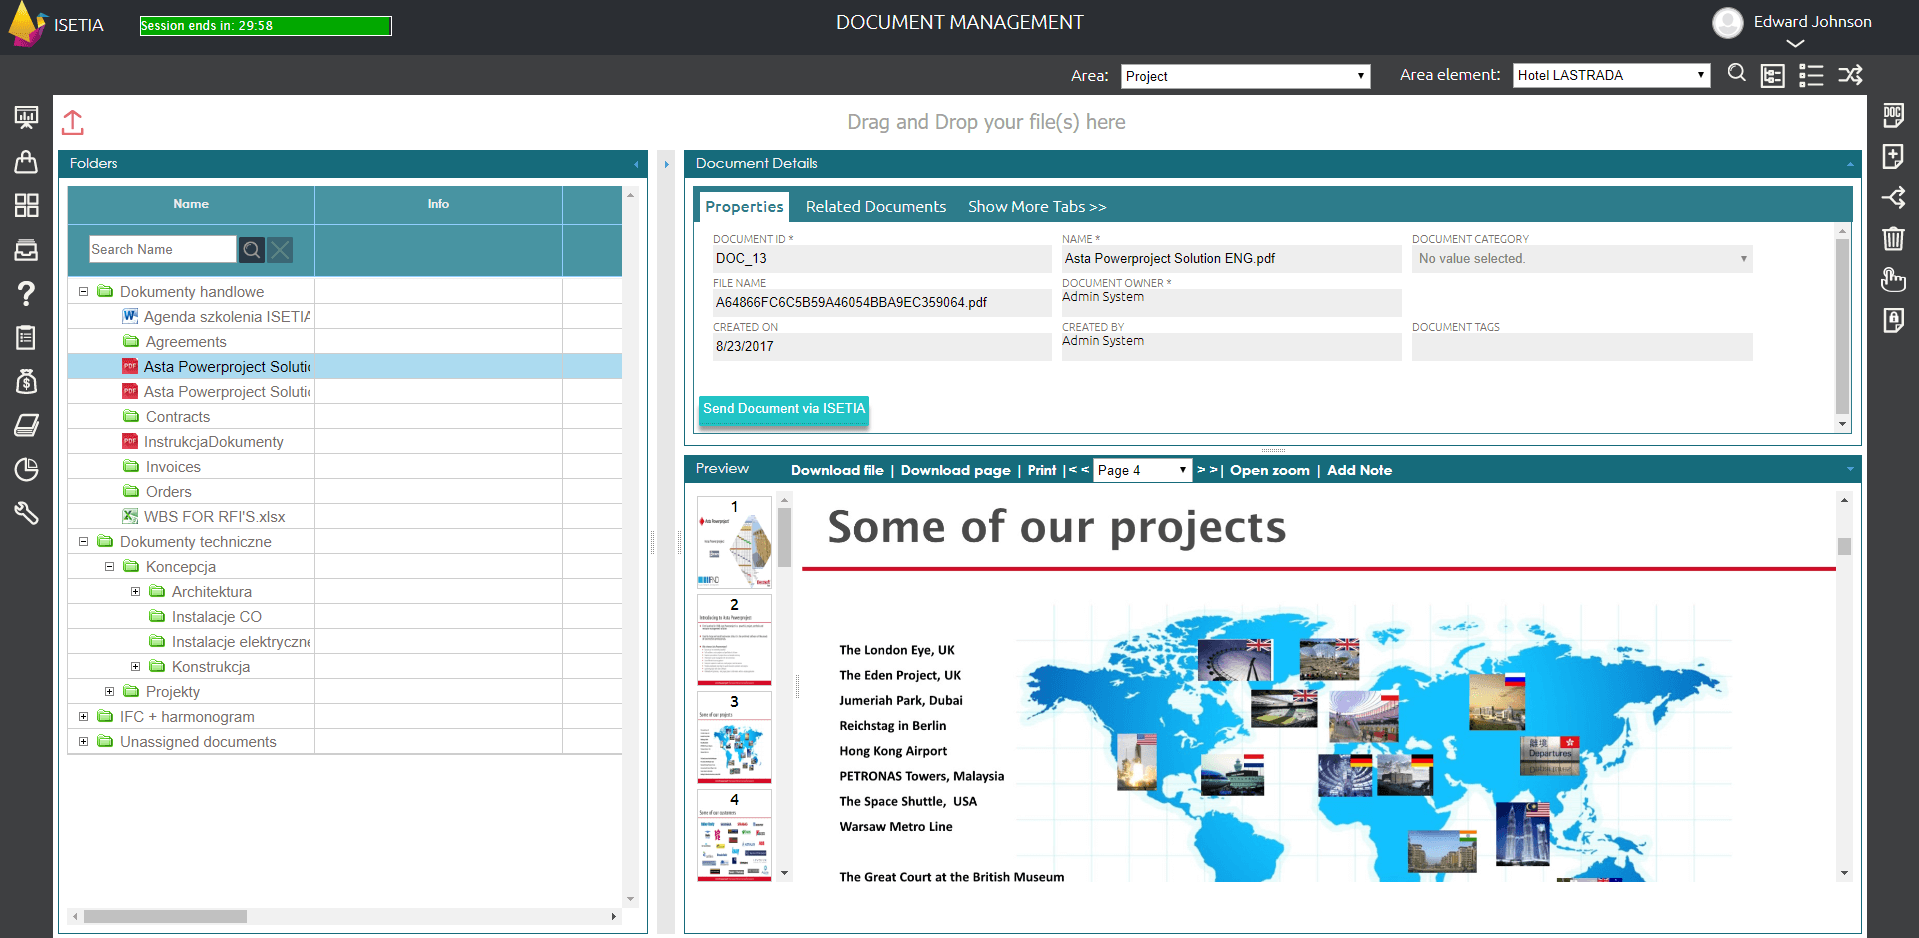The width and height of the screenshot is (1919, 938).
Task: Open the four-squares dashboard sidebar icon
Action: coord(26,205)
